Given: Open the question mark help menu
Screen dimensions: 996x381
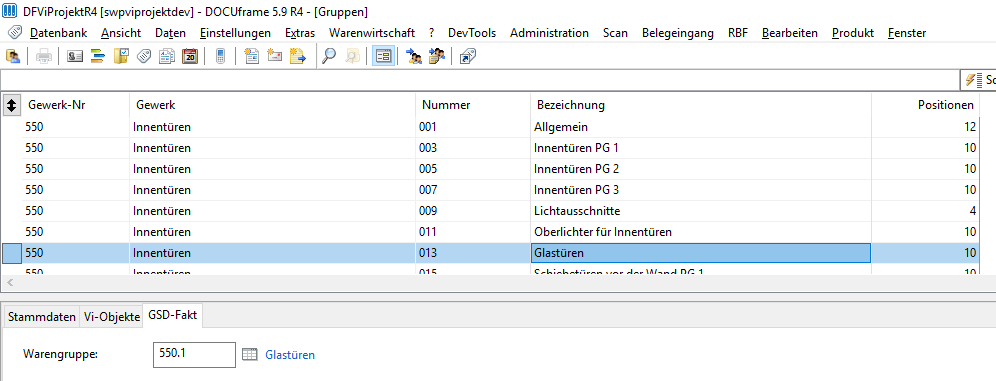Looking at the screenshot, I should [x=431, y=33].
